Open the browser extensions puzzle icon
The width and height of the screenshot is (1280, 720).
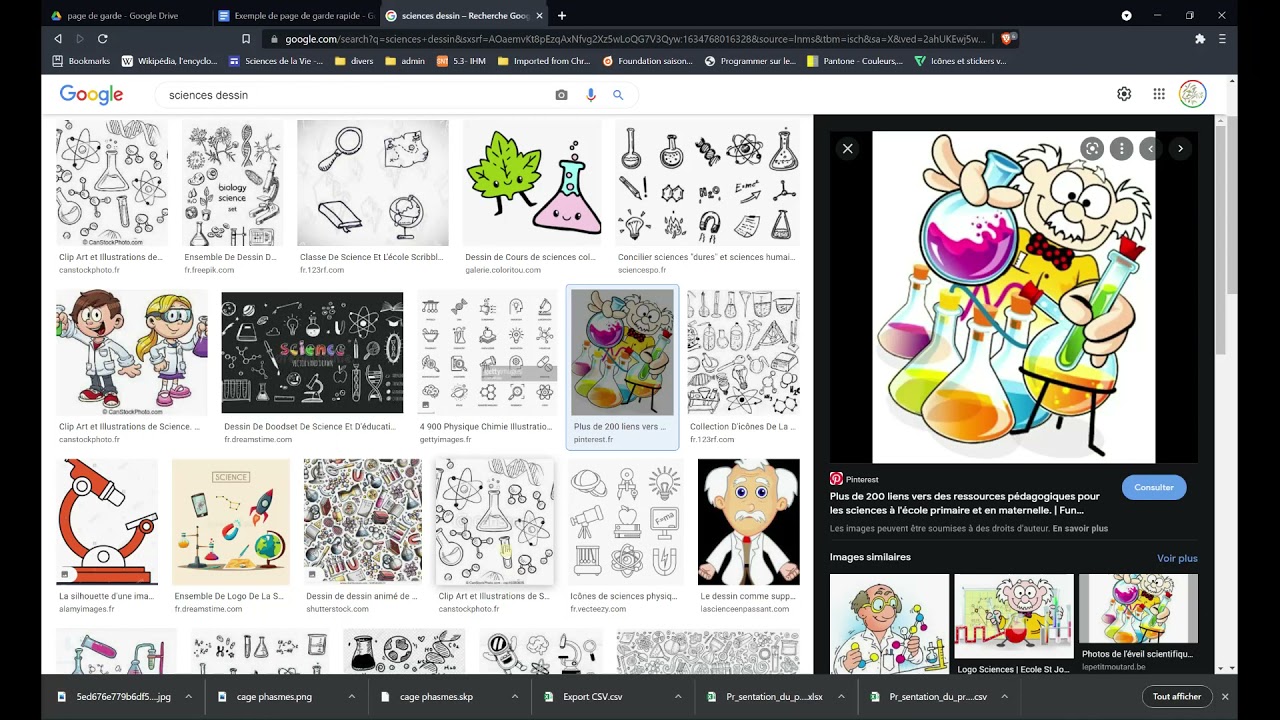pos(1200,39)
